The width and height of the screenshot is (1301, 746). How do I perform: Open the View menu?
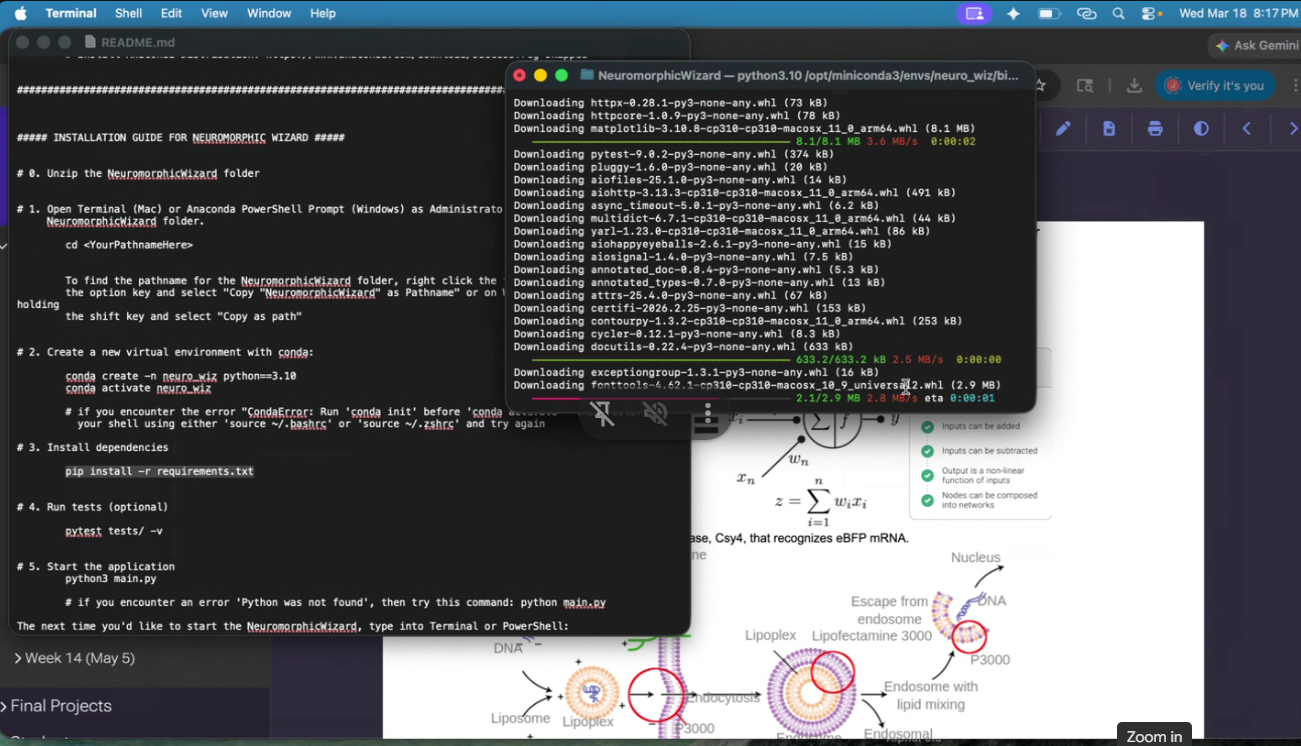(215, 13)
